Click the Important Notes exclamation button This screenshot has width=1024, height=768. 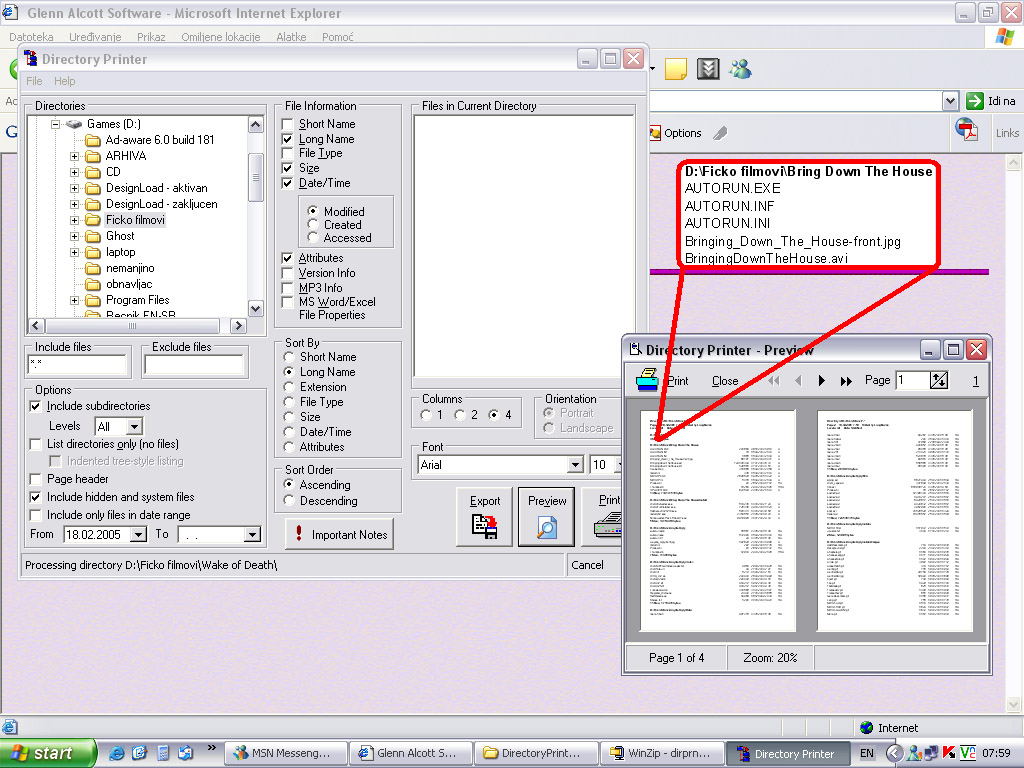(x=339, y=534)
